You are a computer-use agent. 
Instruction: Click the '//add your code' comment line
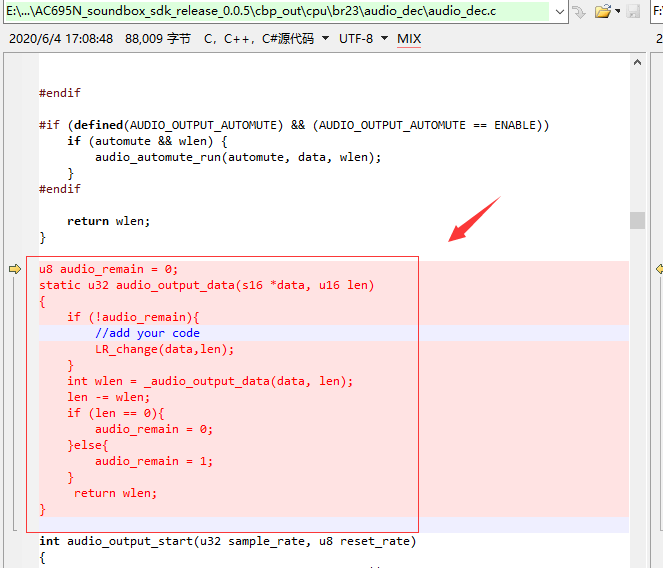tap(147, 333)
